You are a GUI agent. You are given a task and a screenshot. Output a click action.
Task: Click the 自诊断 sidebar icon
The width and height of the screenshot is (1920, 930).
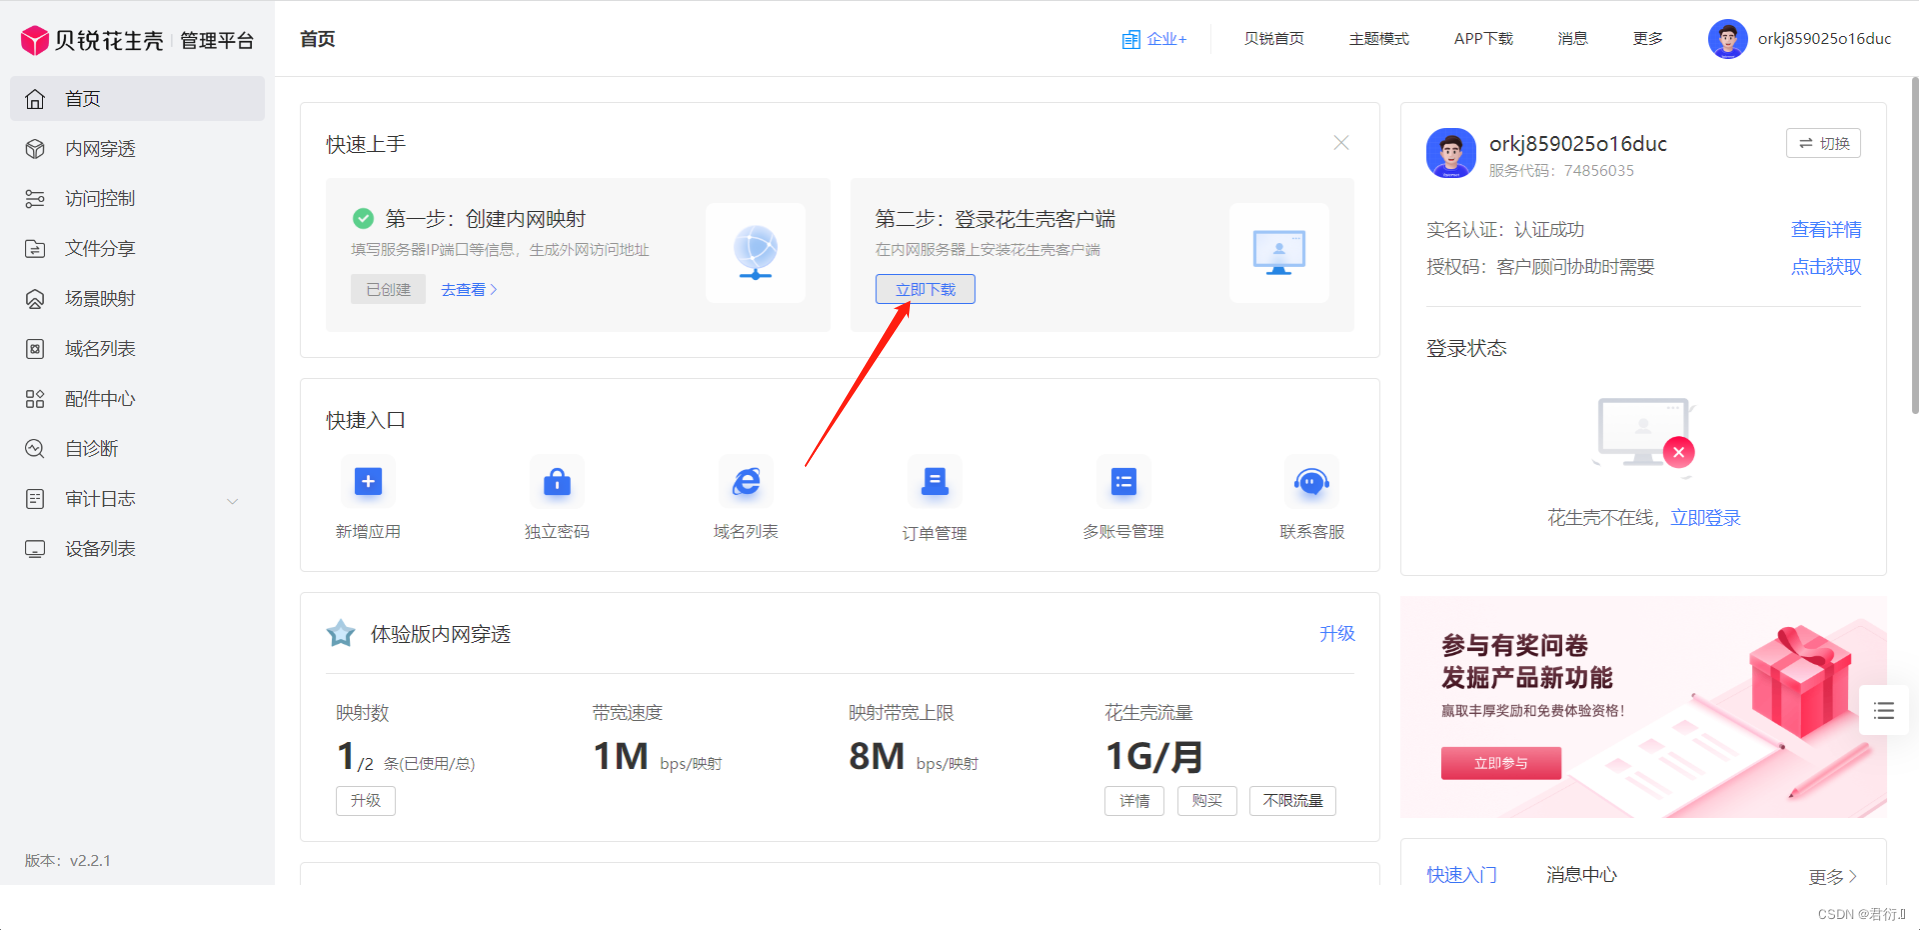(35, 449)
